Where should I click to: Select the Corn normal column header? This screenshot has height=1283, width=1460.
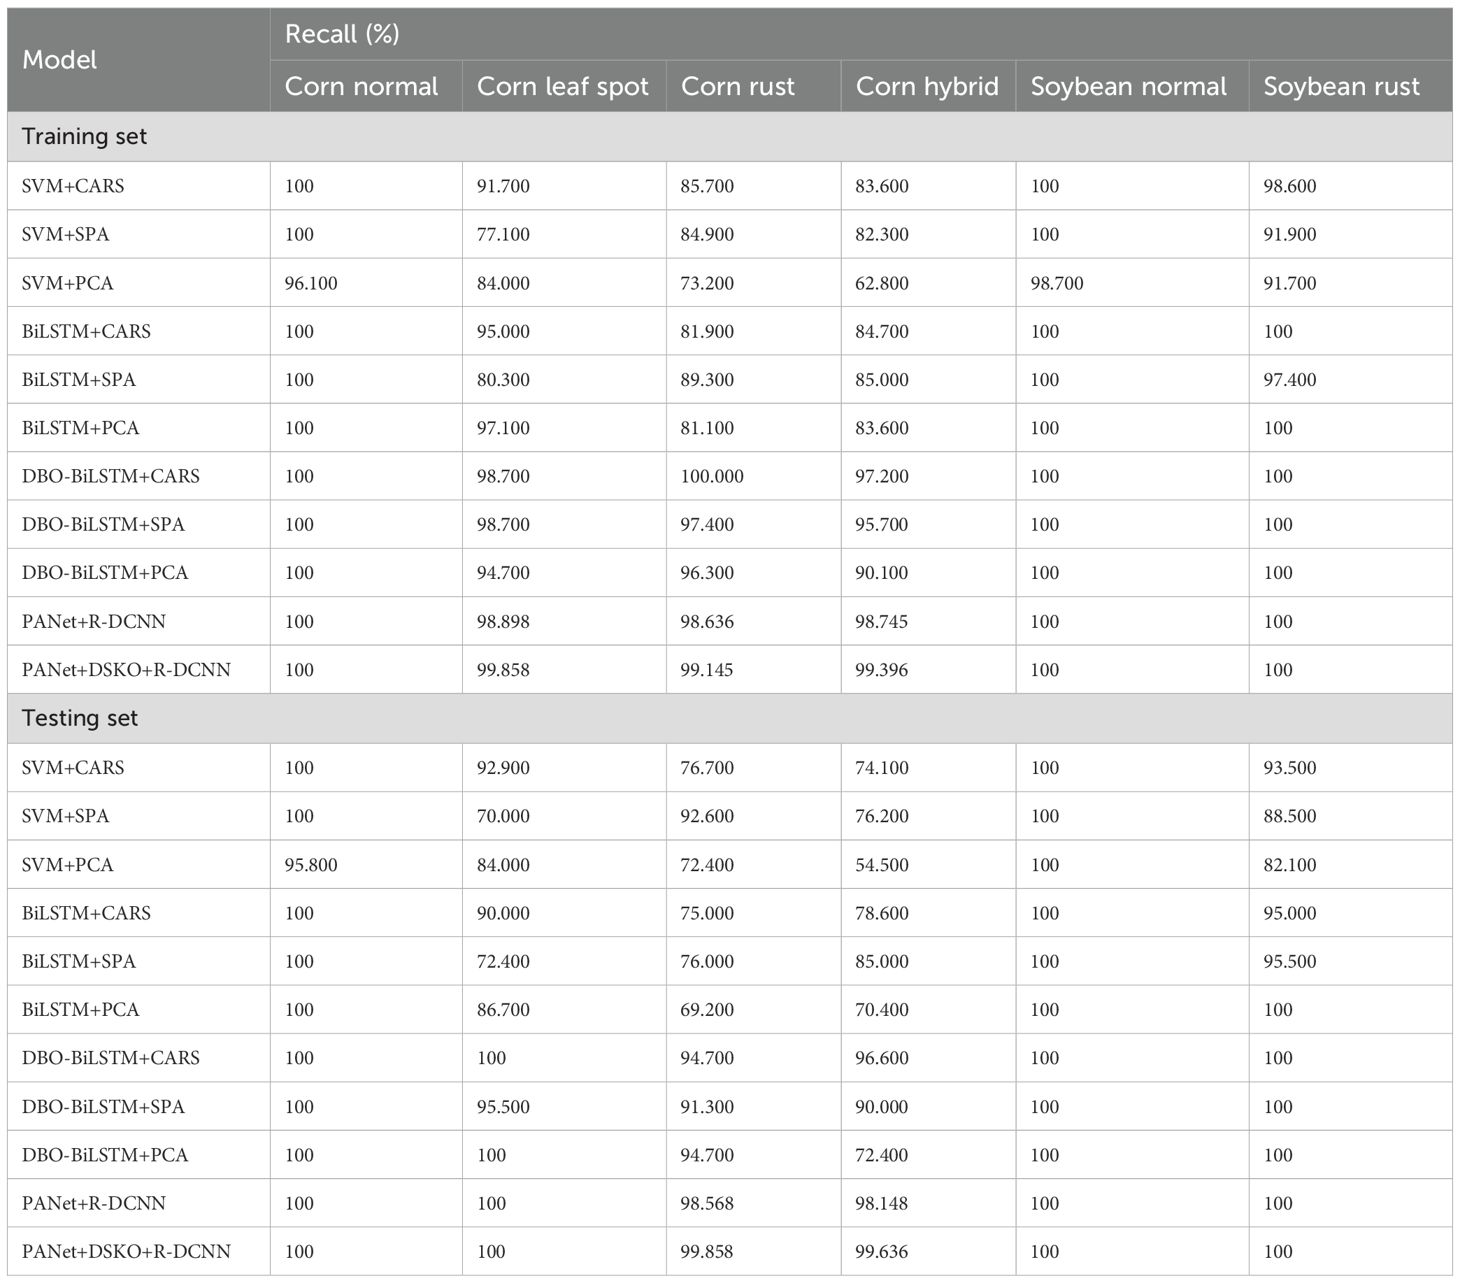(x=361, y=87)
